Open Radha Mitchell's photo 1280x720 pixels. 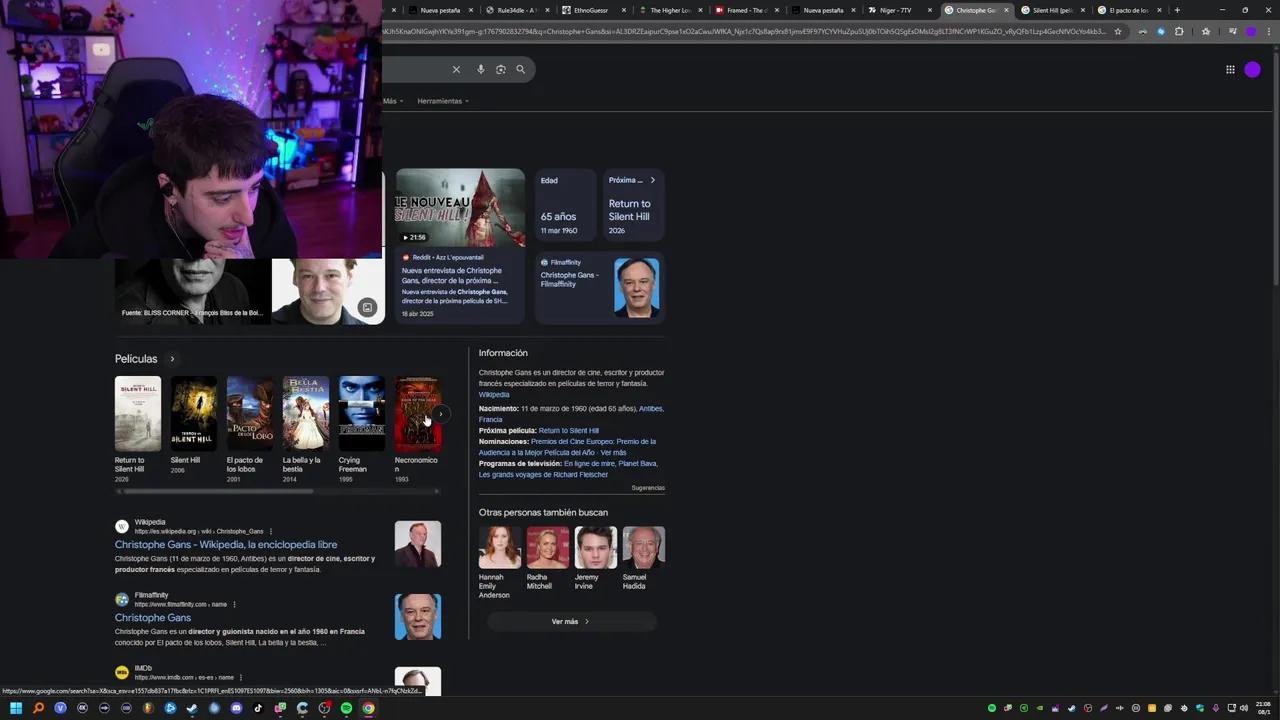(548, 548)
